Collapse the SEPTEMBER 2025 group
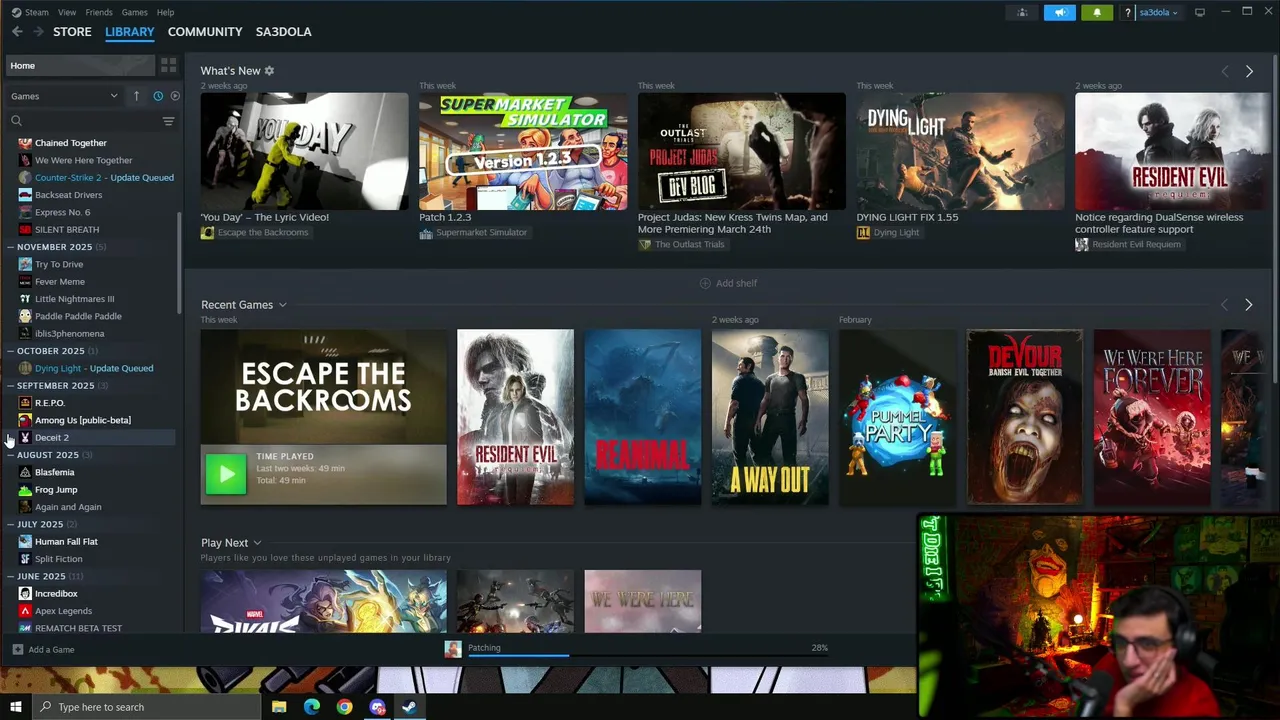The width and height of the screenshot is (1280, 720). [10, 386]
